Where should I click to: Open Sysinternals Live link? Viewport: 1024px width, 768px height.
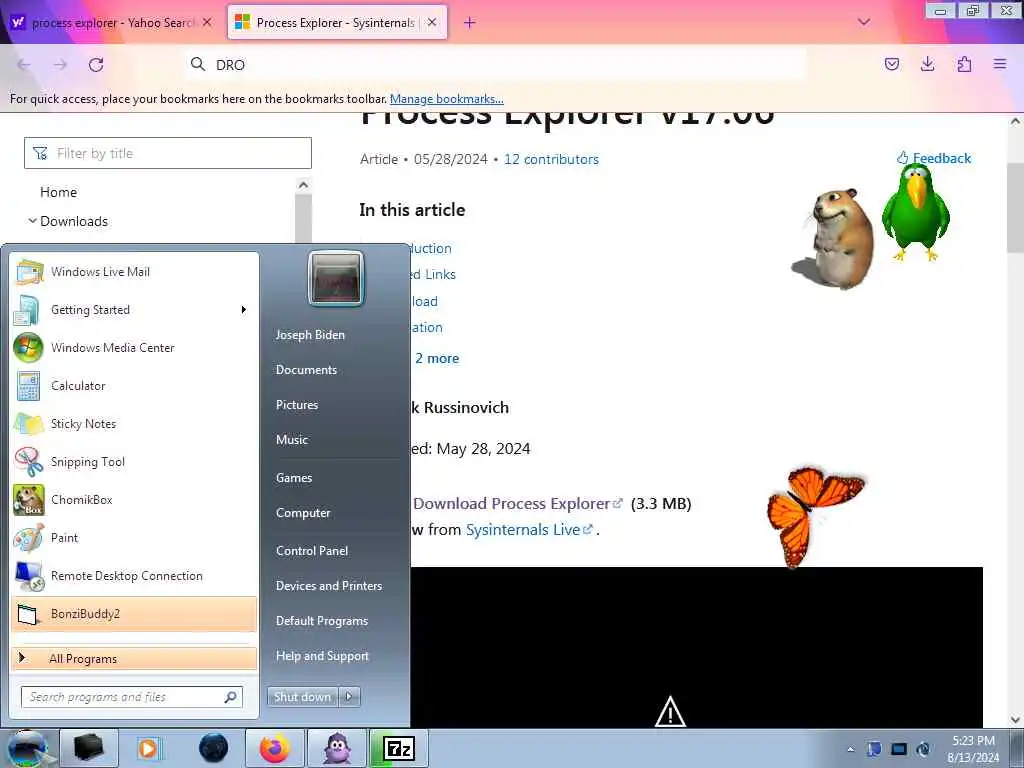pos(529,530)
